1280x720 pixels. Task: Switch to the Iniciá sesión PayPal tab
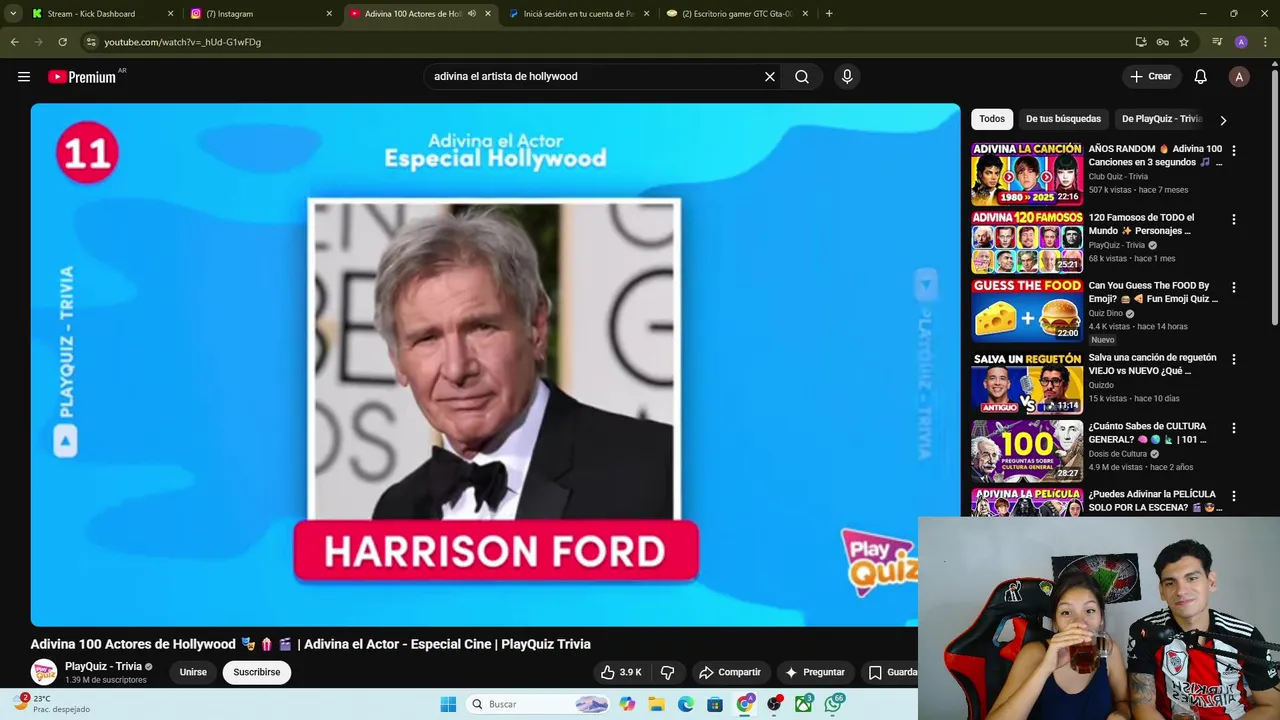580,14
